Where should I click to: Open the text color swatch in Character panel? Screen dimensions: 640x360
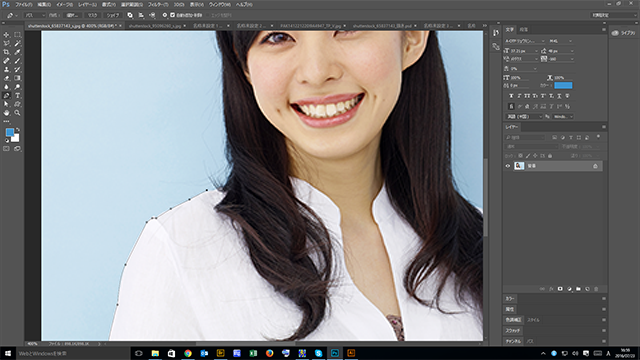point(563,85)
